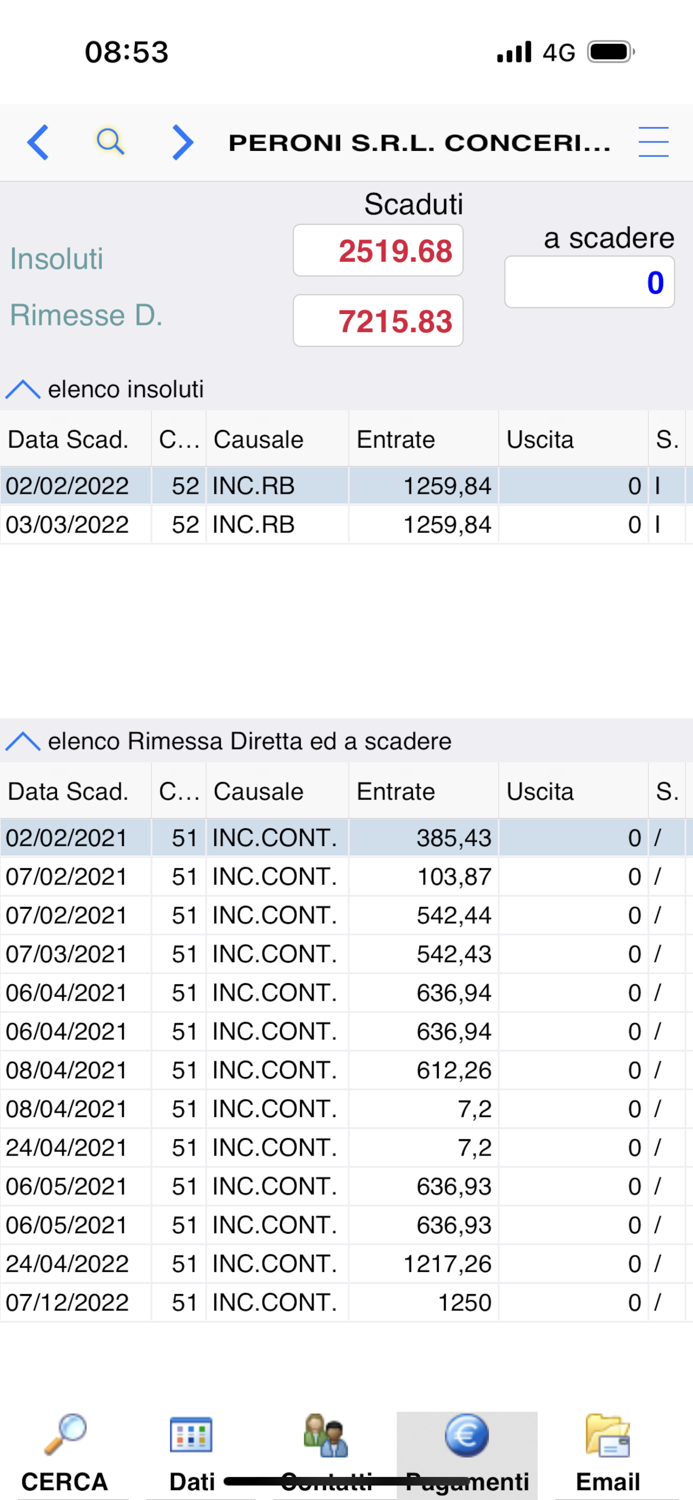Screen dimensions: 693x1500
Task: Sort insoluti table by Causale header
Action: pyautogui.click(x=277, y=439)
